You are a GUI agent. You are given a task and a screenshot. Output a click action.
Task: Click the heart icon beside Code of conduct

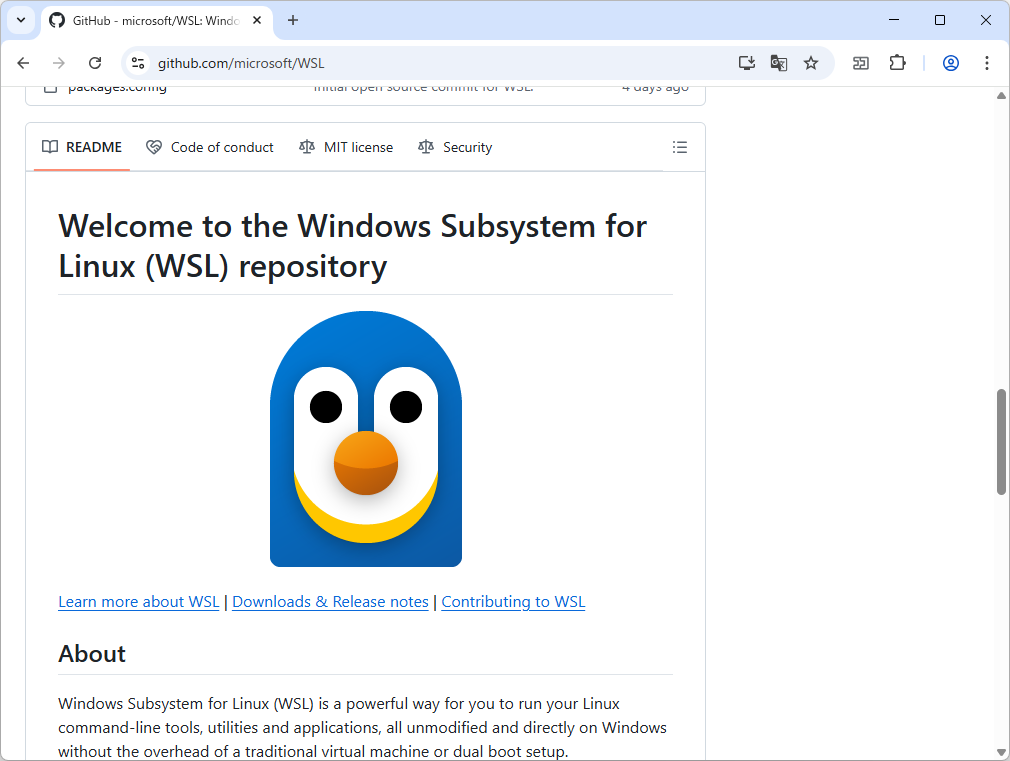(154, 147)
